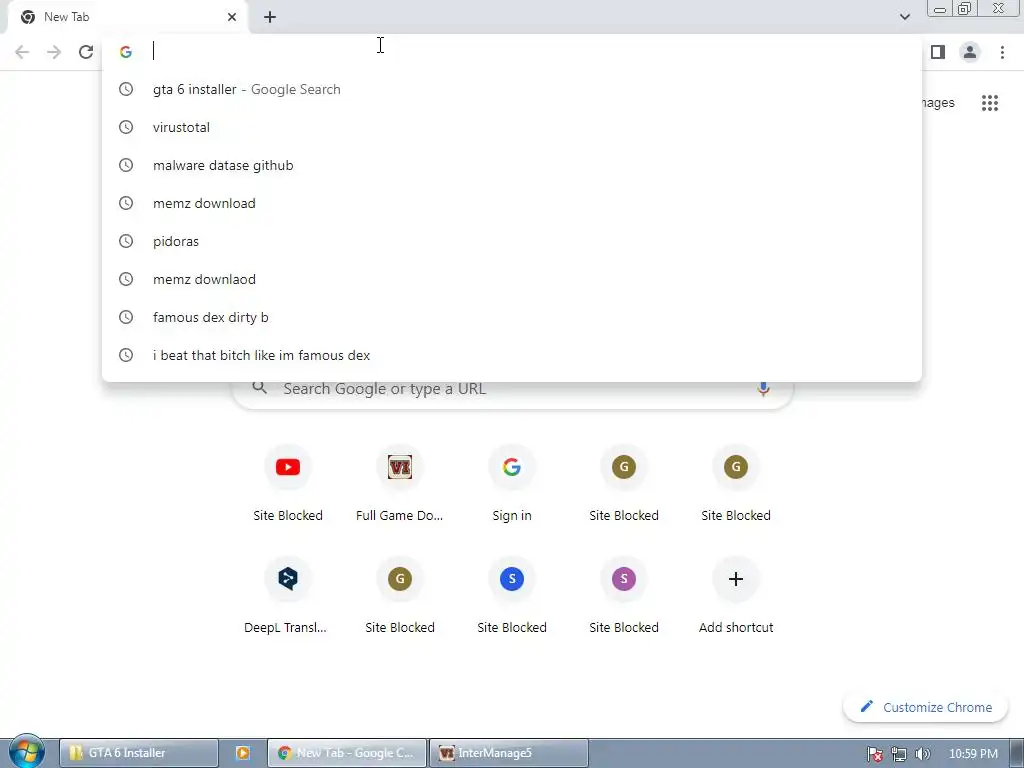Switch to InterManage5 taskbar item

(x=509, y=753)
